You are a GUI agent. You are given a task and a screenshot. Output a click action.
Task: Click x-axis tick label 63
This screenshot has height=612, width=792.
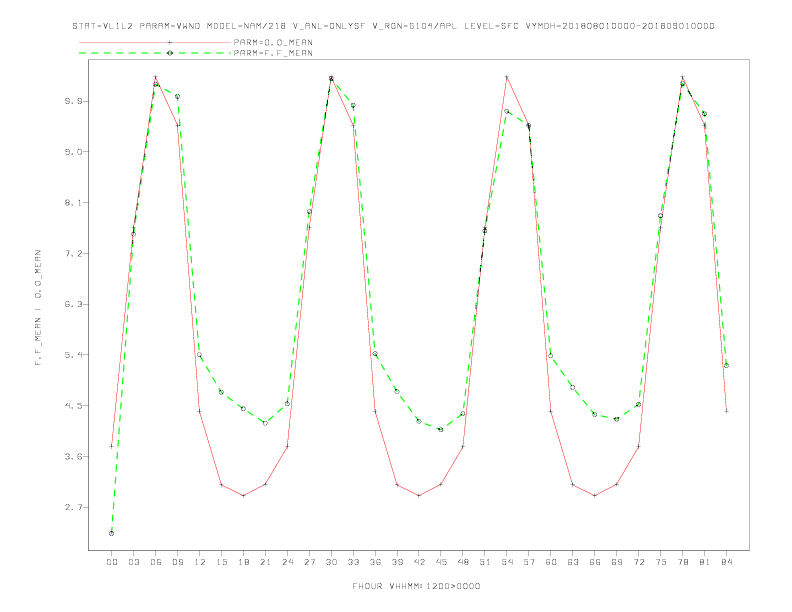(573, 562)
